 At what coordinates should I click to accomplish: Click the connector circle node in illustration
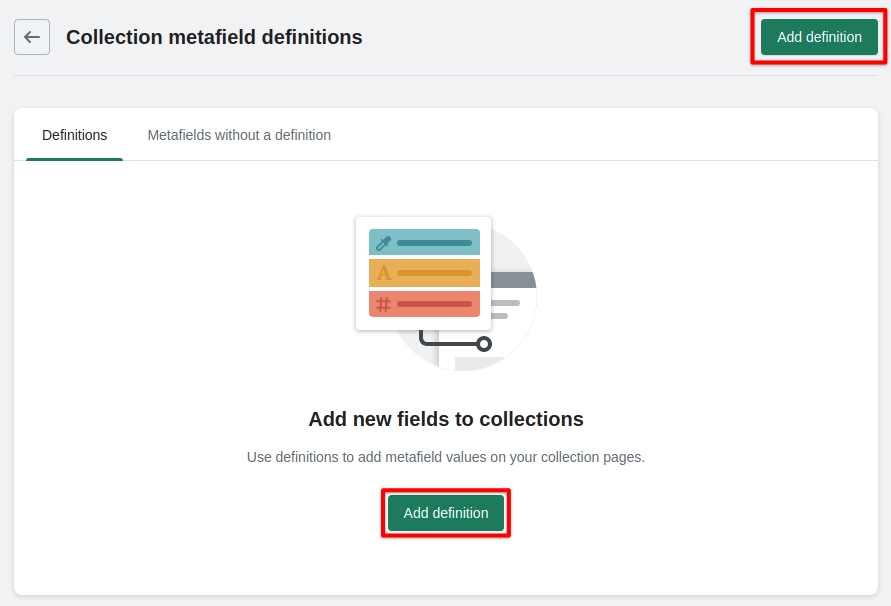(x=484, y=344)
